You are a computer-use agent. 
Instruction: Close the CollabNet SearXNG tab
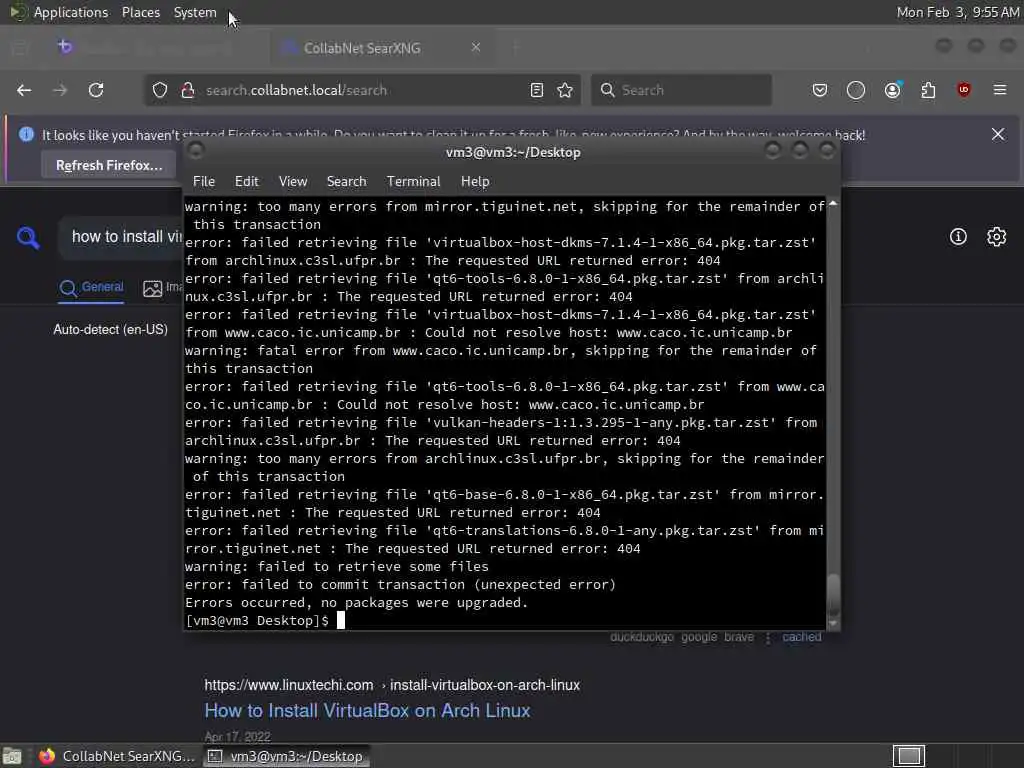[x=476, y=47]
